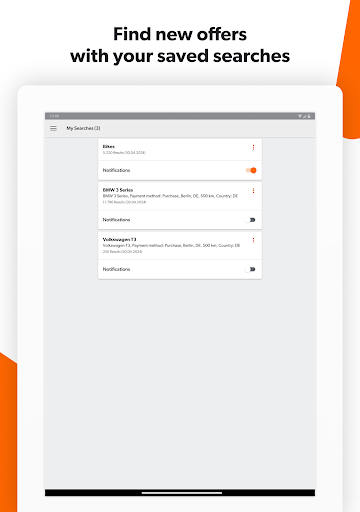
Task: Open the BMW 3 Series saved search
Action: coord(180,196)
